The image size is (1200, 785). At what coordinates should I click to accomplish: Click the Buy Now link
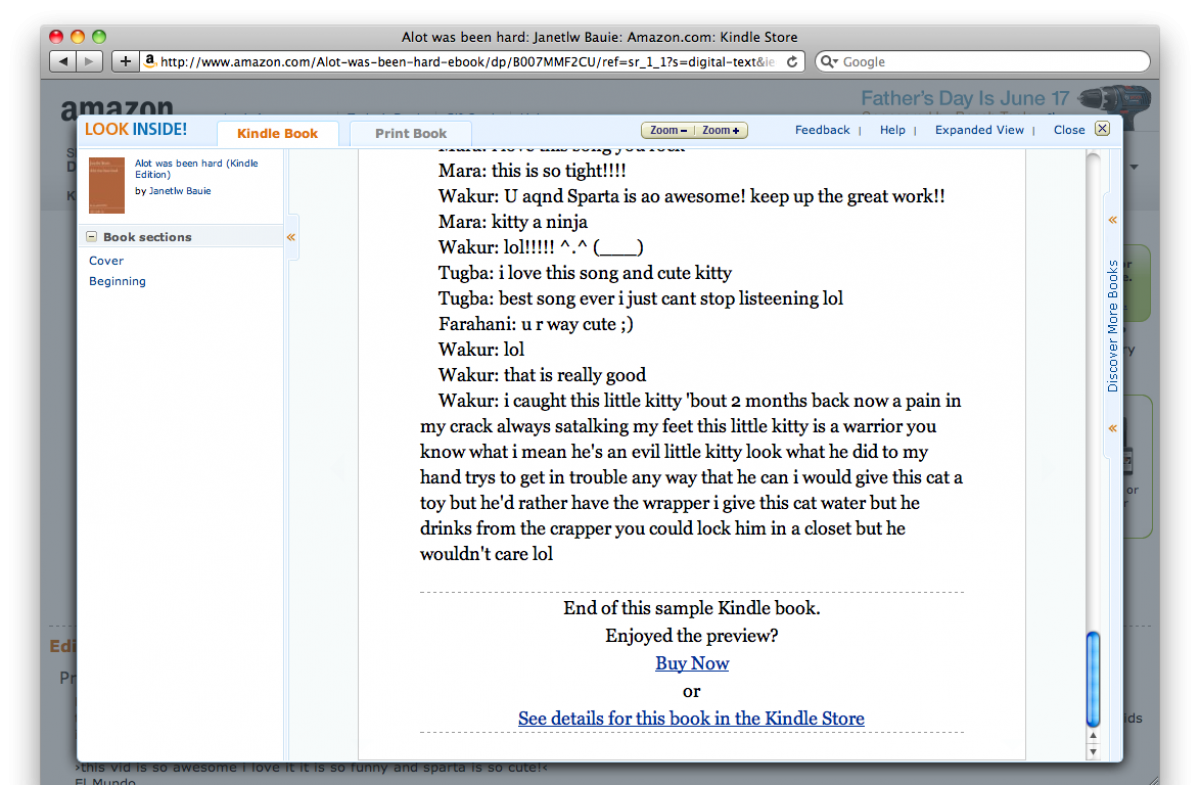click(692, 663)
